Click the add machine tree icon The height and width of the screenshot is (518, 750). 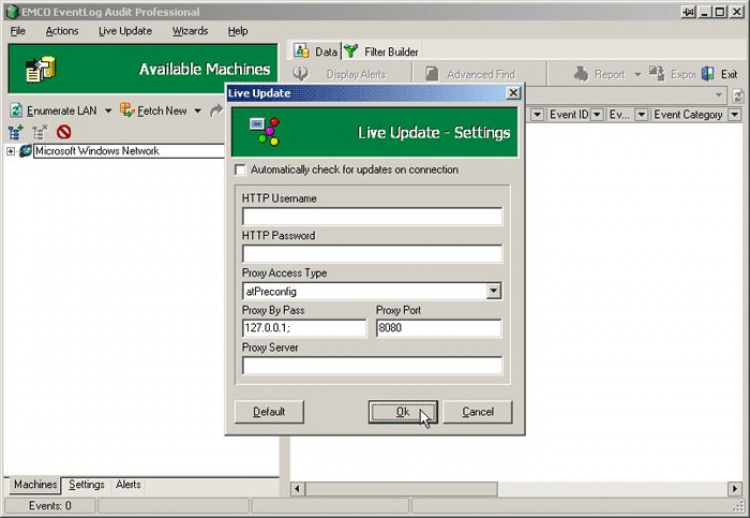click(x=15, y=132)
